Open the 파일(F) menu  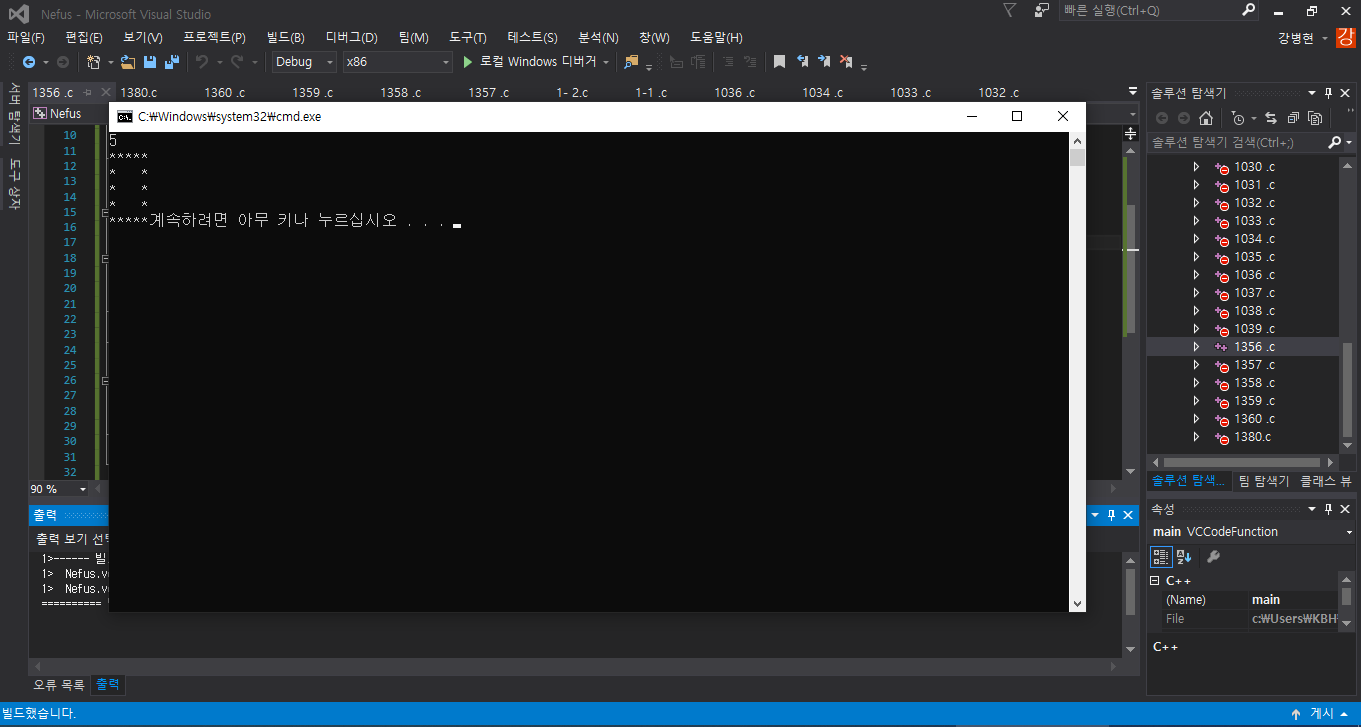(x=26, y=38)
